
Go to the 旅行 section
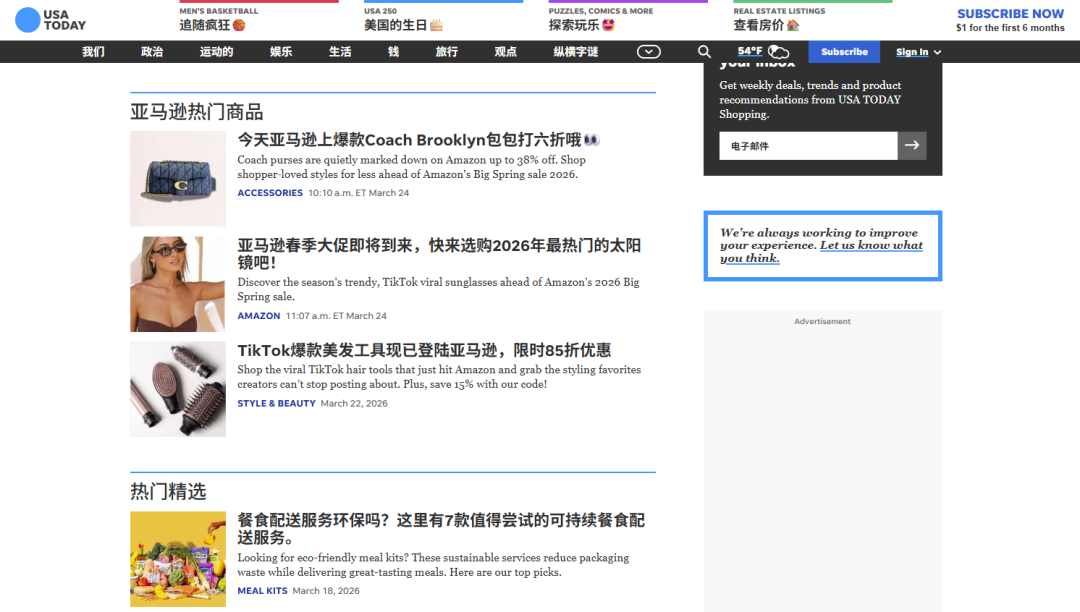pyautogui.click(x=446, y=52)
